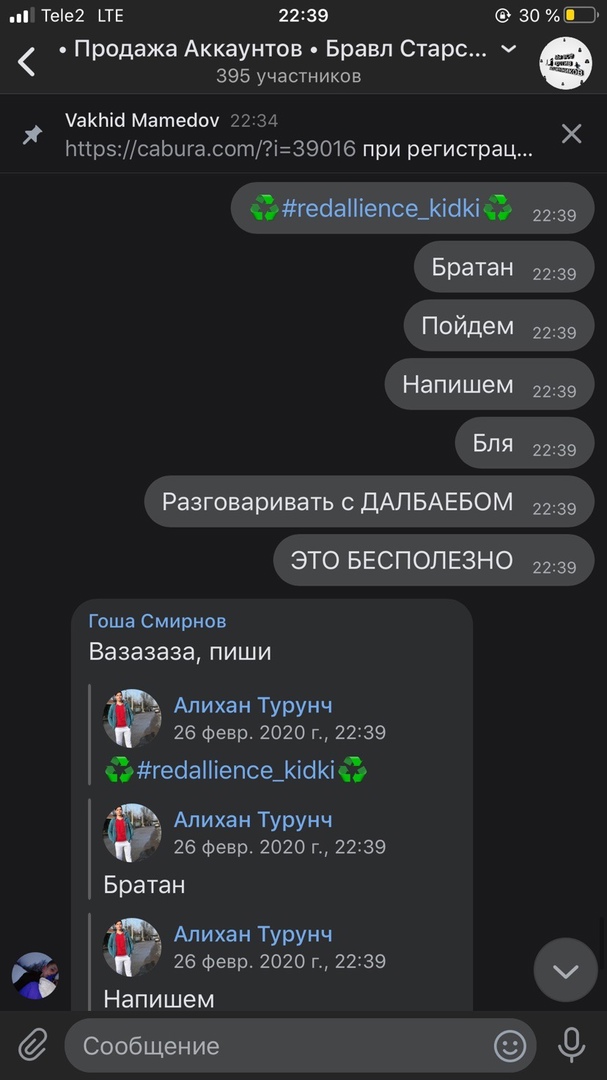The image size is (607, 1080).
Task: Tap the outgoing #redallience_kidki hashtag
Action: (x=380, y=208)
